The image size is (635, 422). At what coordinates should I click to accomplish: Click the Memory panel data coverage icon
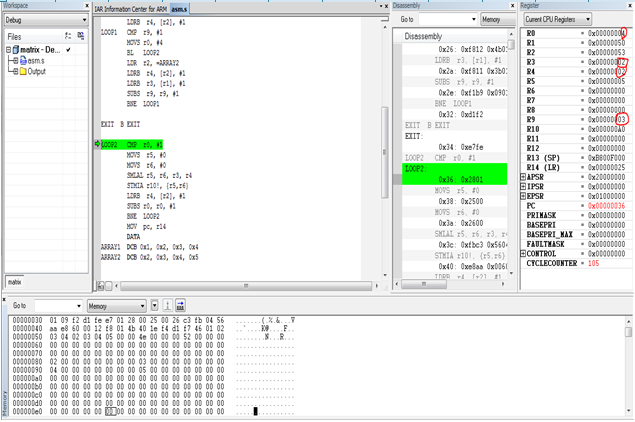[x=168, y=306]
